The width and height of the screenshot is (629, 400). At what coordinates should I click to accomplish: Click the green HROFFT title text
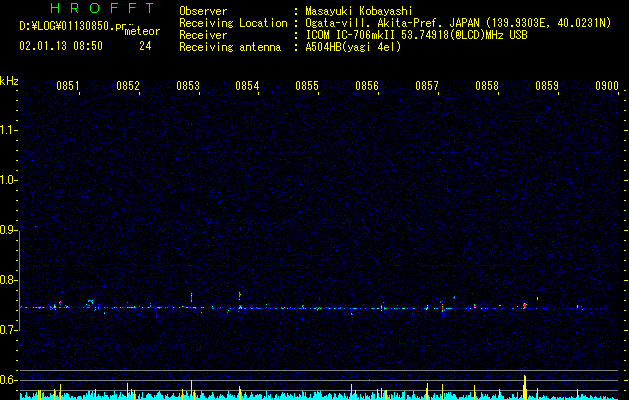click(103, 8)
